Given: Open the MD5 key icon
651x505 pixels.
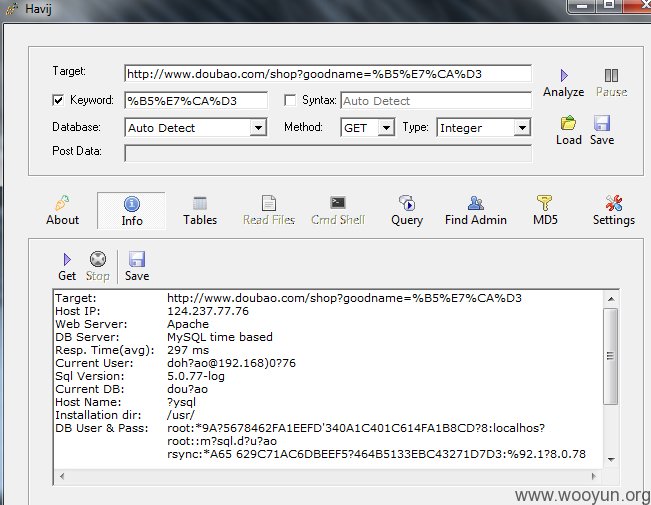Looking at the screenshot, I should click(544, 203).
